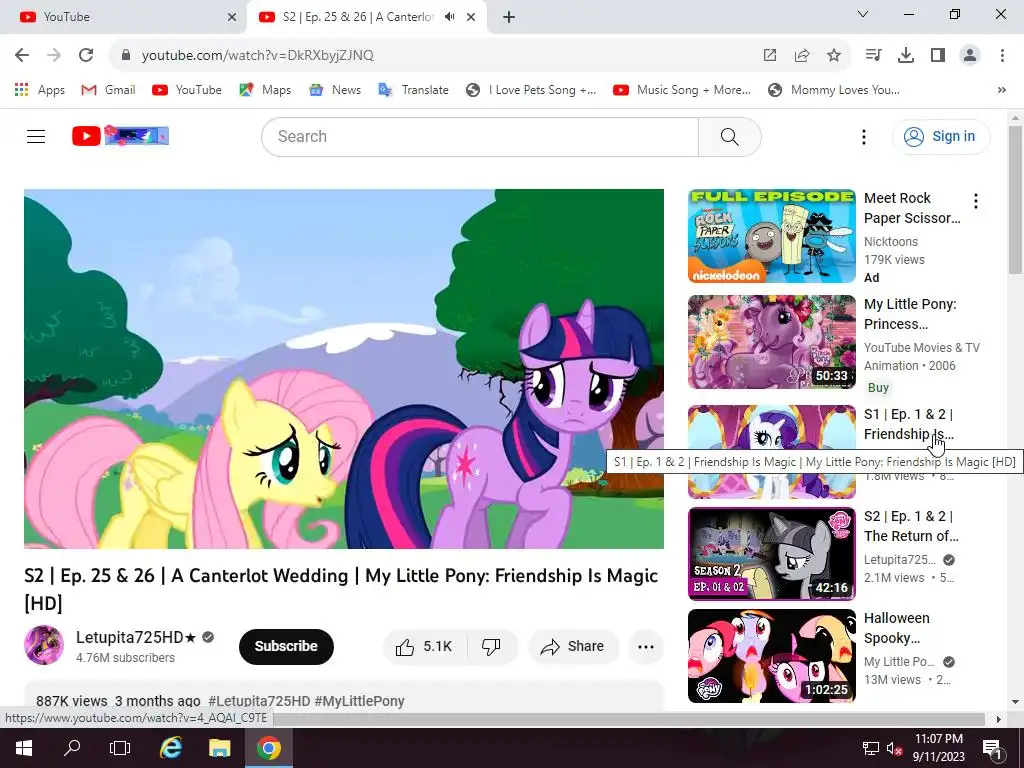Click in the YouTube Search field
This screenshot has height=768, width=1024.
point(480,136)
